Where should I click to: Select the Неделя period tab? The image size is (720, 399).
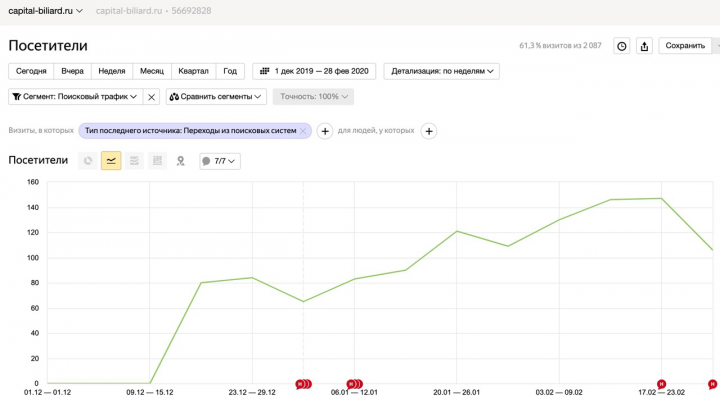112,71
